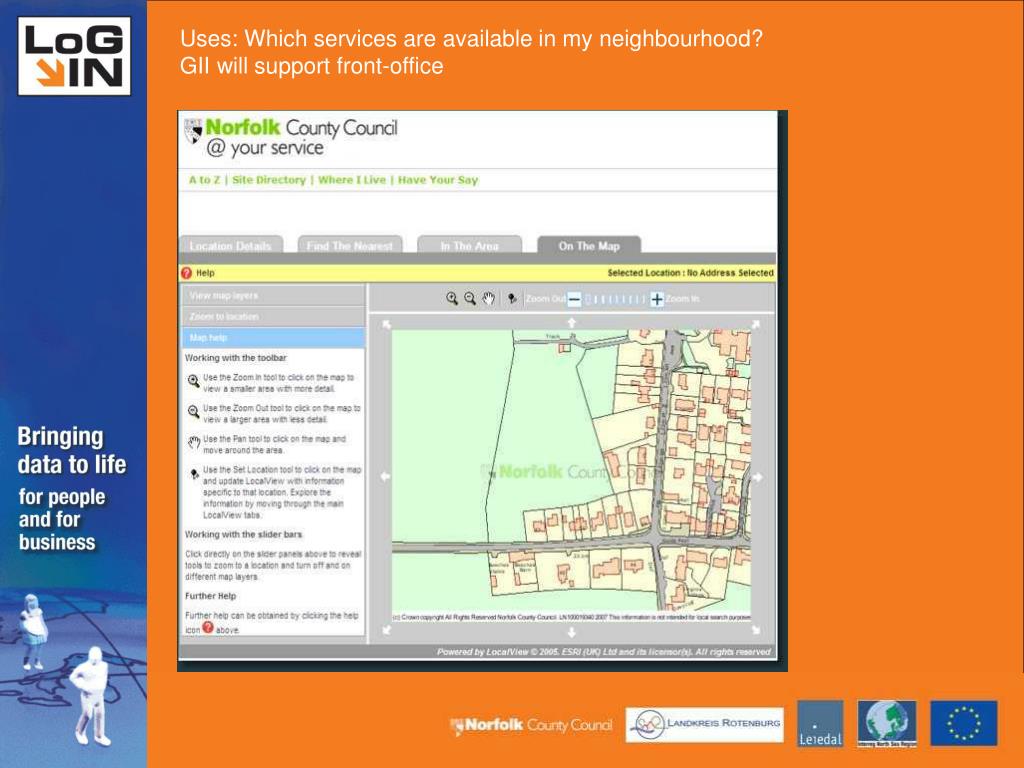The width and height of the screenshot is (1024, 768).
Task: Select the Pan hand tool in map toolbar
Action: [488, 298]
